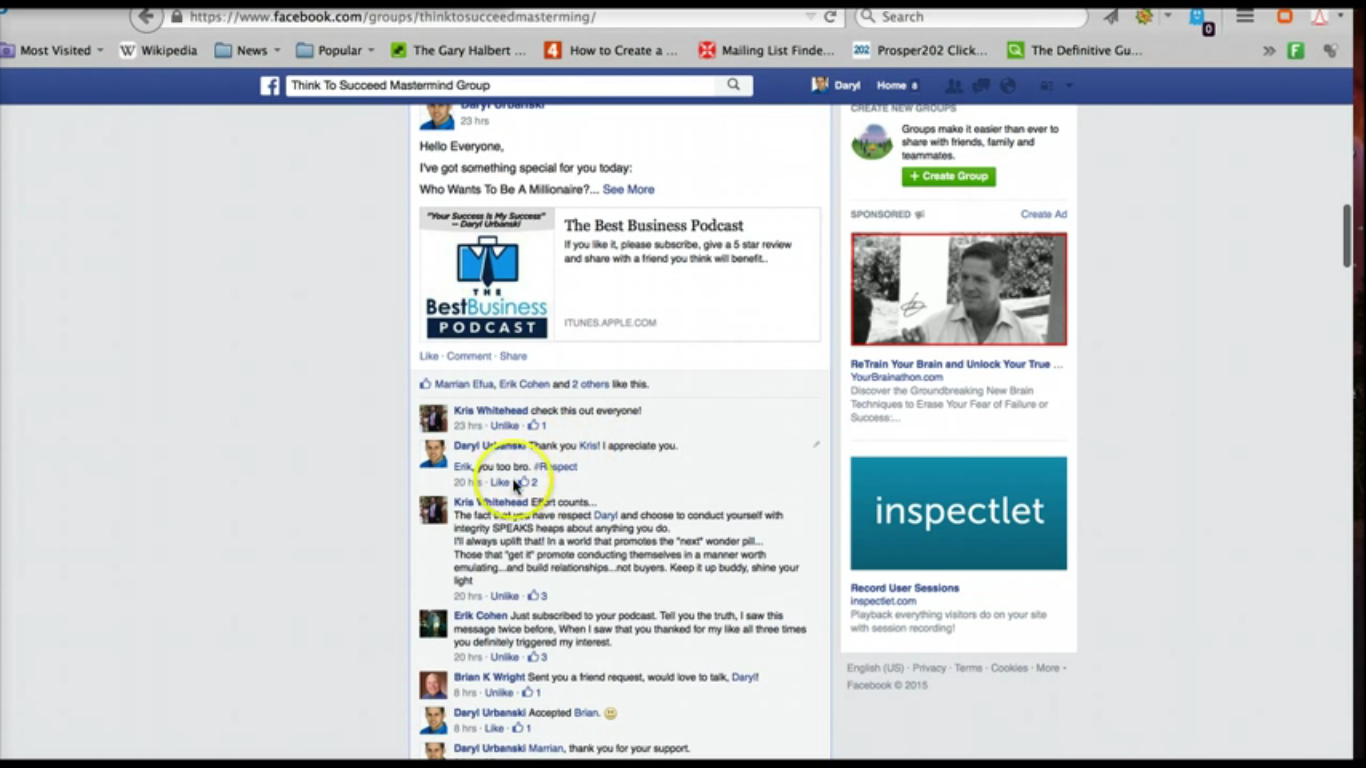The image size is (1366, 768).
Task: Open Facebook friend requests icon
Action: click(x=954, y=86)
